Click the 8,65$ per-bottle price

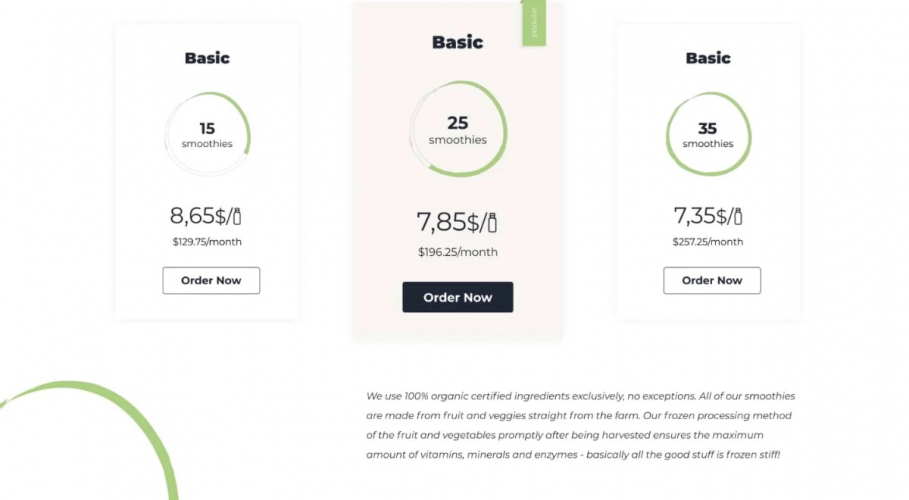coord(198,215)
